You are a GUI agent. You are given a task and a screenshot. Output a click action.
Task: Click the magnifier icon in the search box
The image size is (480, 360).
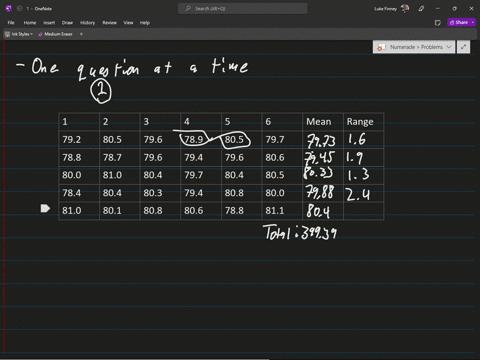pos(188,8)
